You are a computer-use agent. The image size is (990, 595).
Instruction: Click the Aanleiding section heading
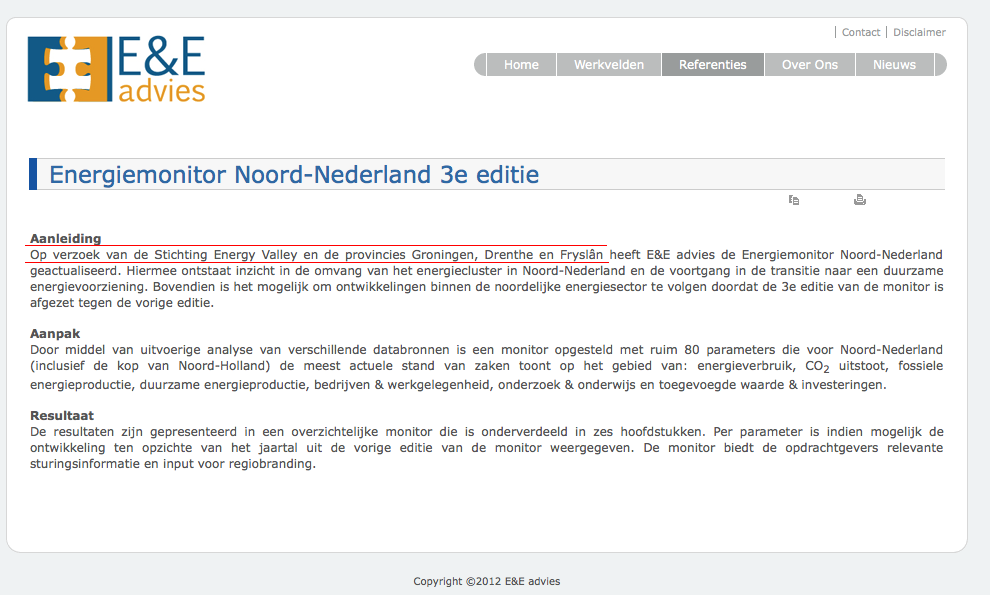pos(65,239)
